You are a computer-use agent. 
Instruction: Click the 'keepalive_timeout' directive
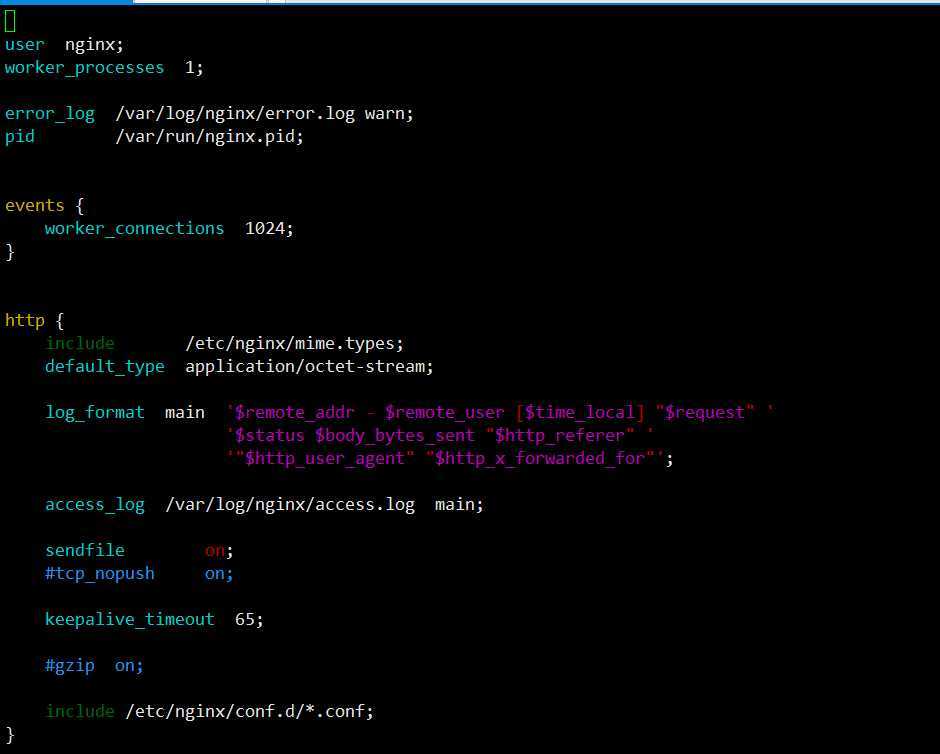(x=129, y=620)
